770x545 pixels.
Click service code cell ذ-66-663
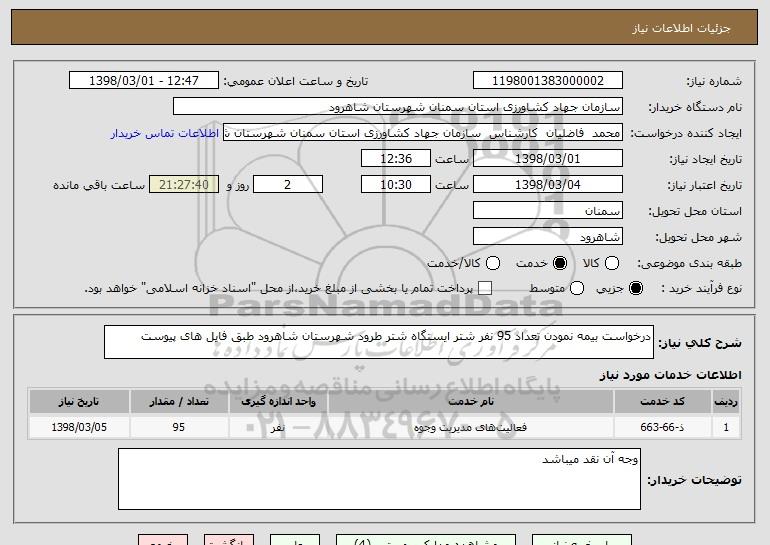662,427
